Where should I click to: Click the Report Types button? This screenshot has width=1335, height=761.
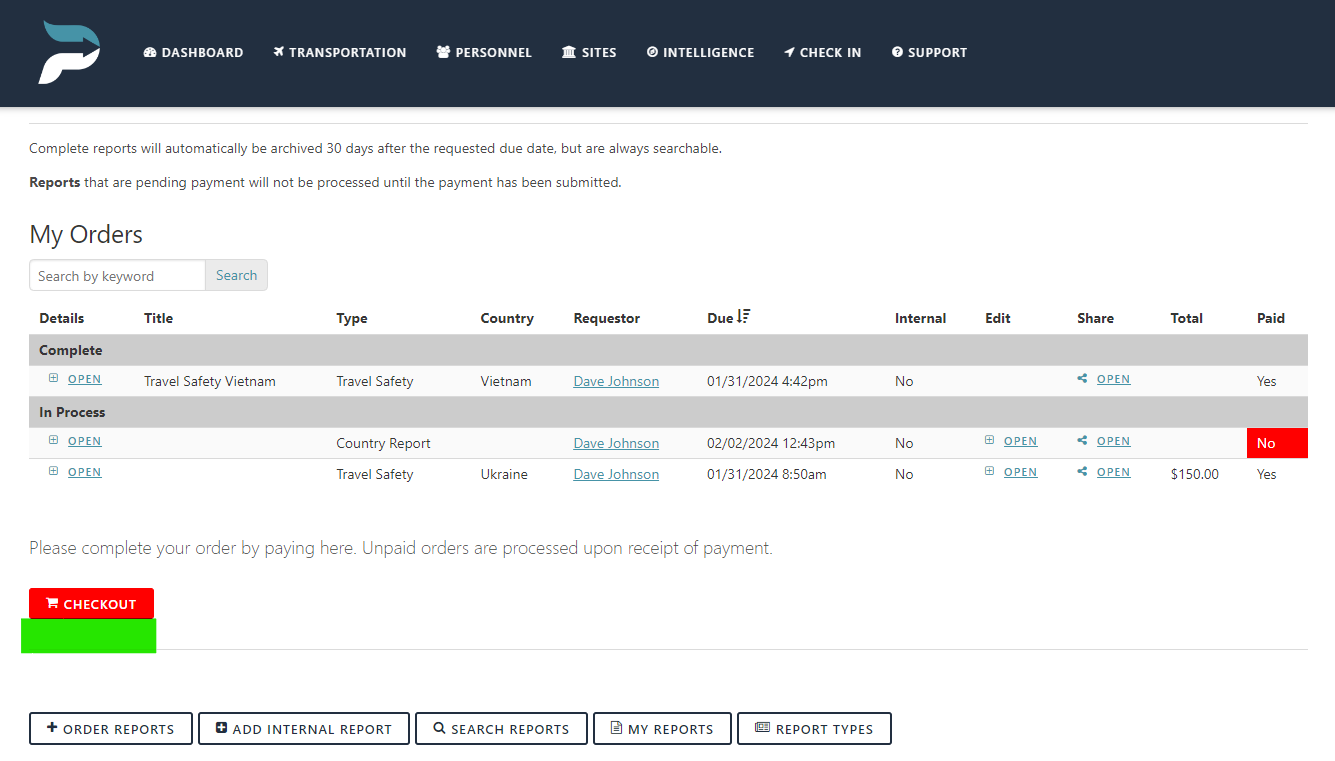[814, 728]
